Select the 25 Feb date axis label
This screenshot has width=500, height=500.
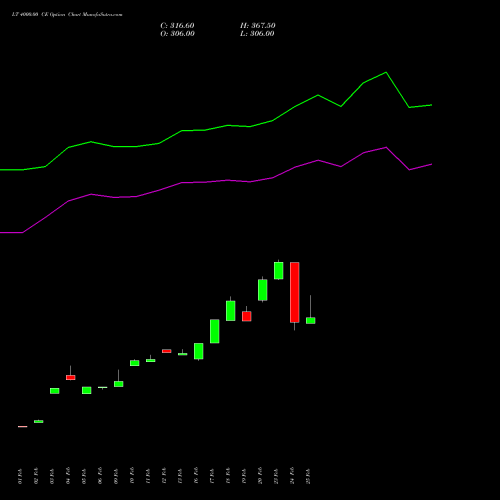[x=308, y=476]
